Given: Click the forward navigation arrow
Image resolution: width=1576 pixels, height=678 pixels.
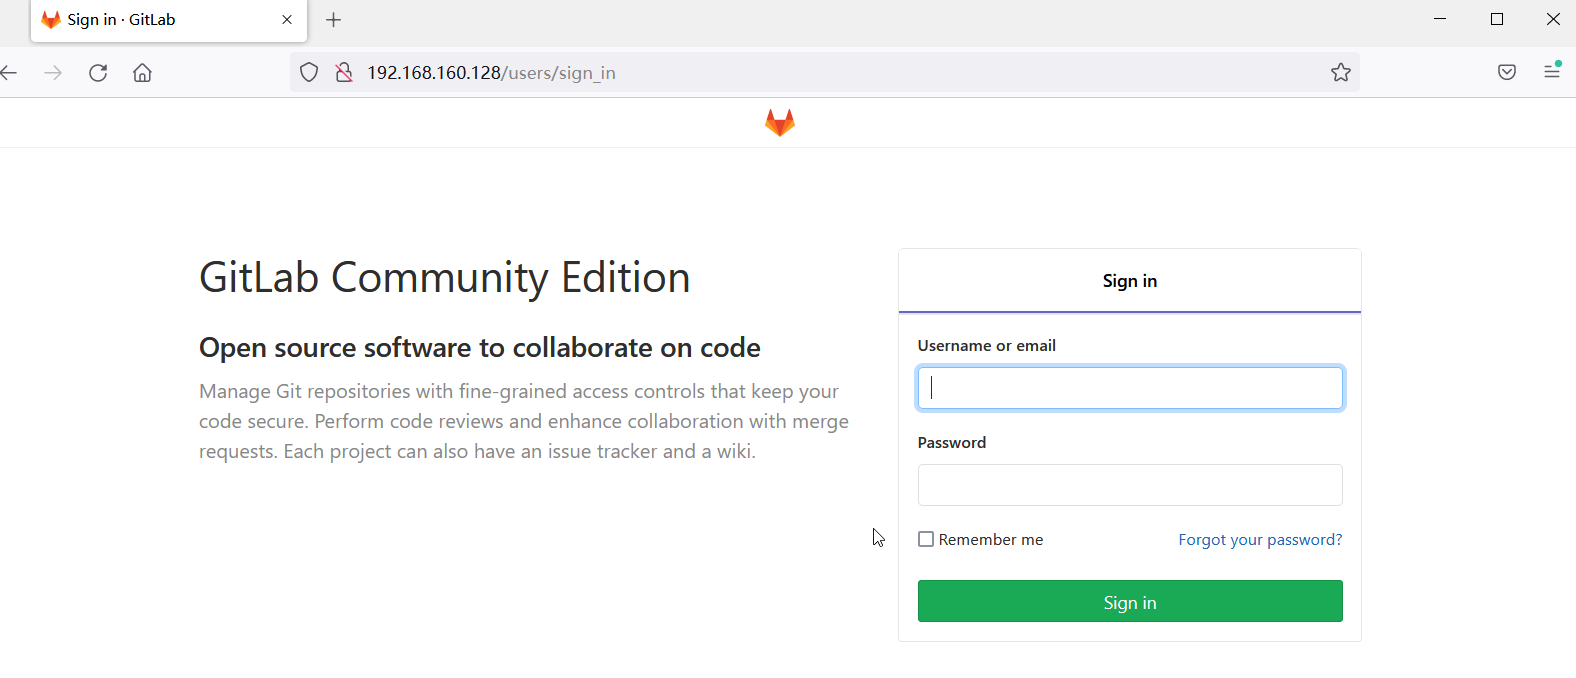Looking at the screenshot, I should (x=53, y=73).
